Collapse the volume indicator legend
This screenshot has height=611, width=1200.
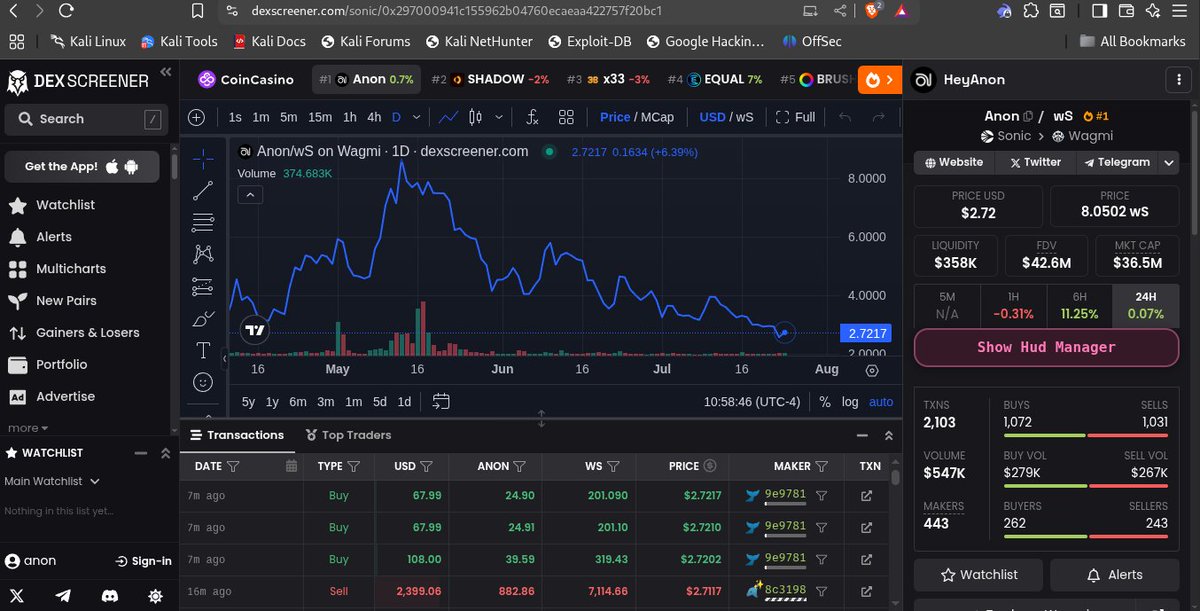(x=250, y=194)
